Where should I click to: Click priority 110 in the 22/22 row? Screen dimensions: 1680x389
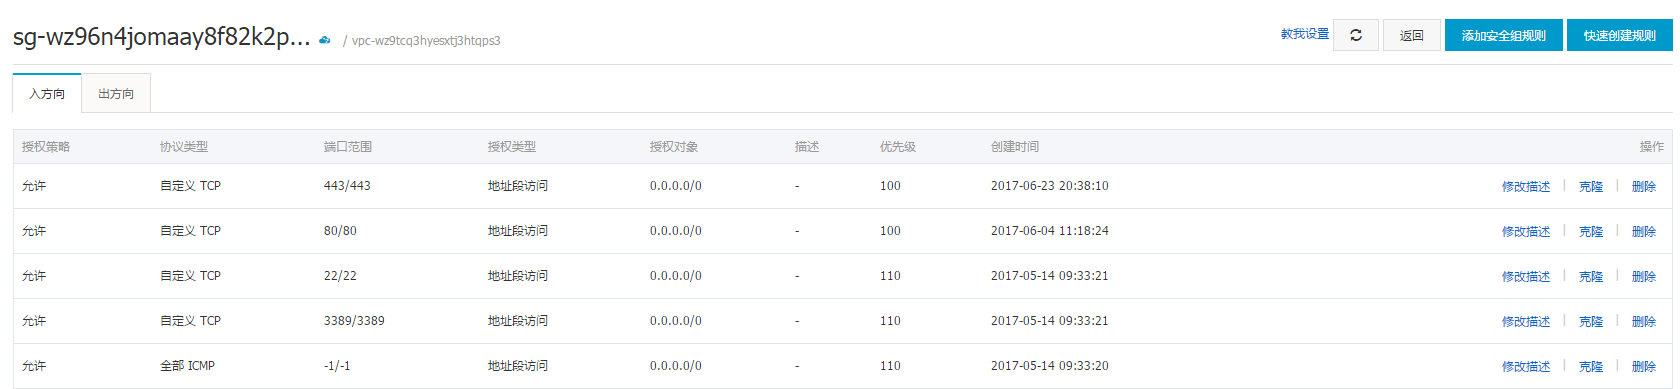(890, 276)
